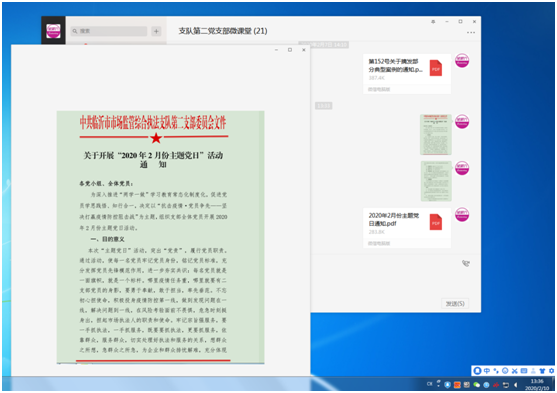This screenshot has height=393, width=557.
Task: Click the Sogou input method logo
Action: coord(477,371)
